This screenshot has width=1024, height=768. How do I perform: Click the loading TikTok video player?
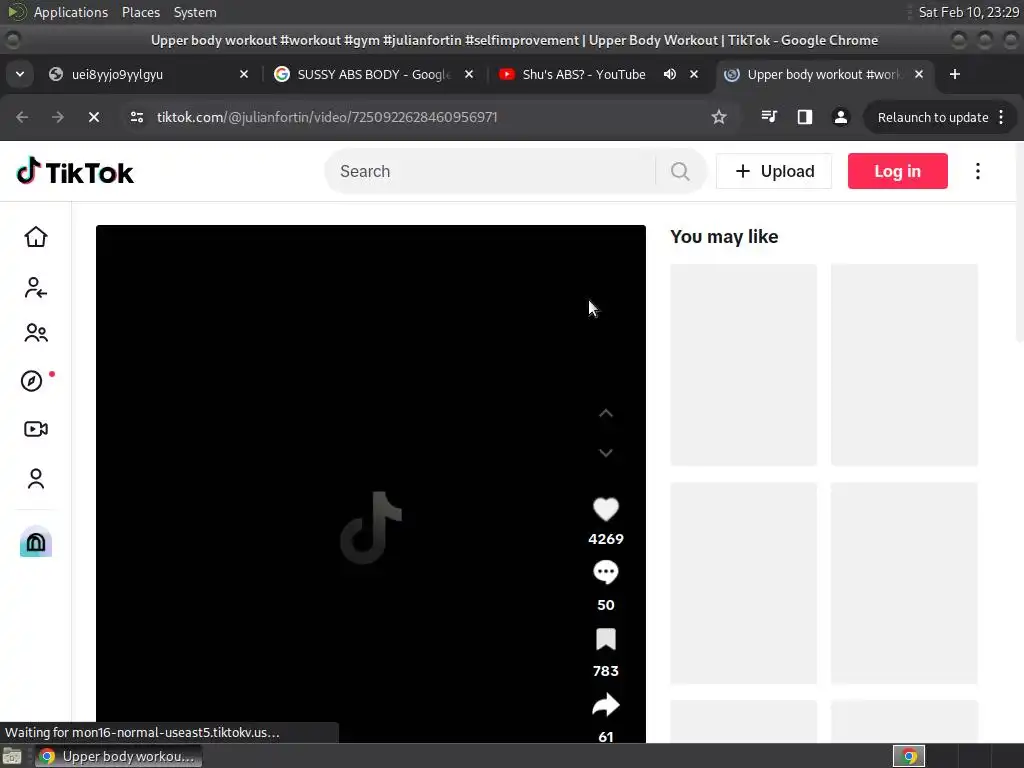tap(370, 484)
